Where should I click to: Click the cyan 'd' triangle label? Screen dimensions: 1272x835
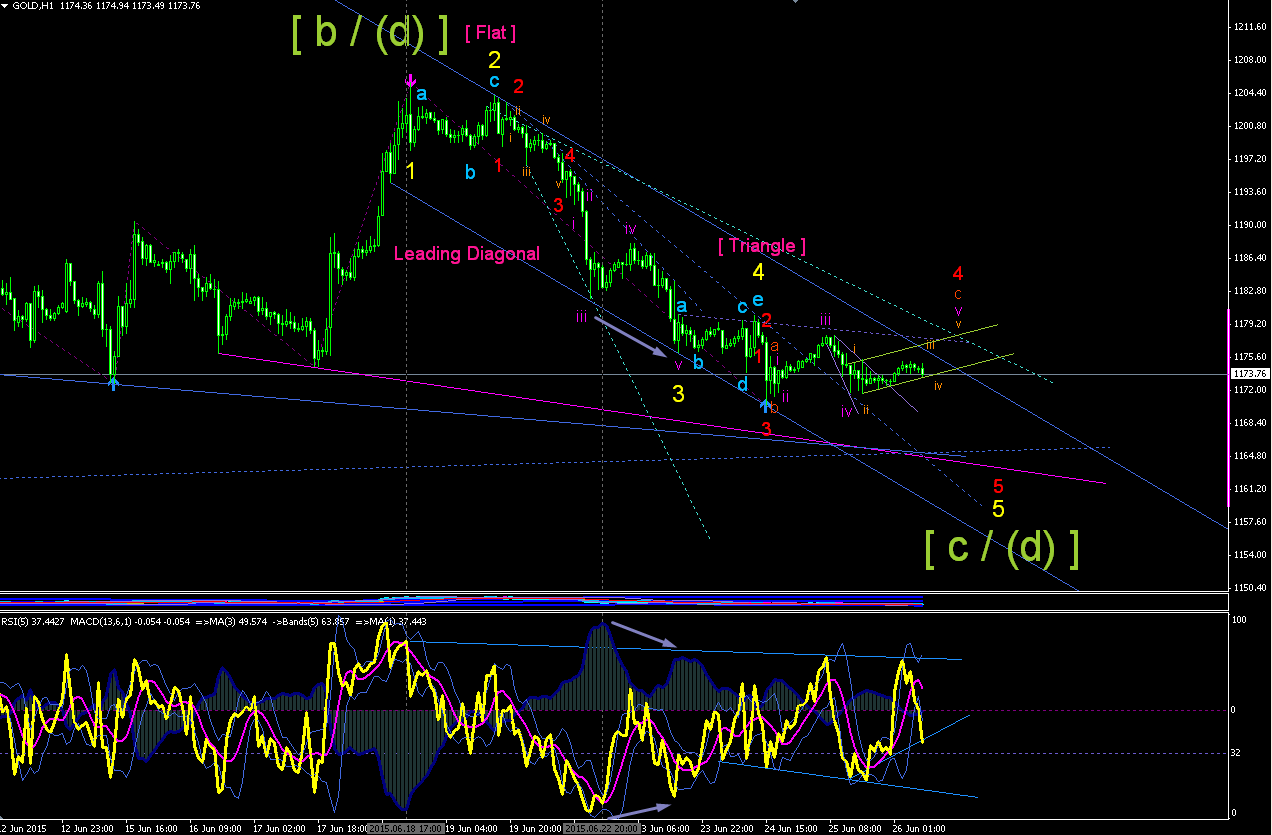point(743,384)
